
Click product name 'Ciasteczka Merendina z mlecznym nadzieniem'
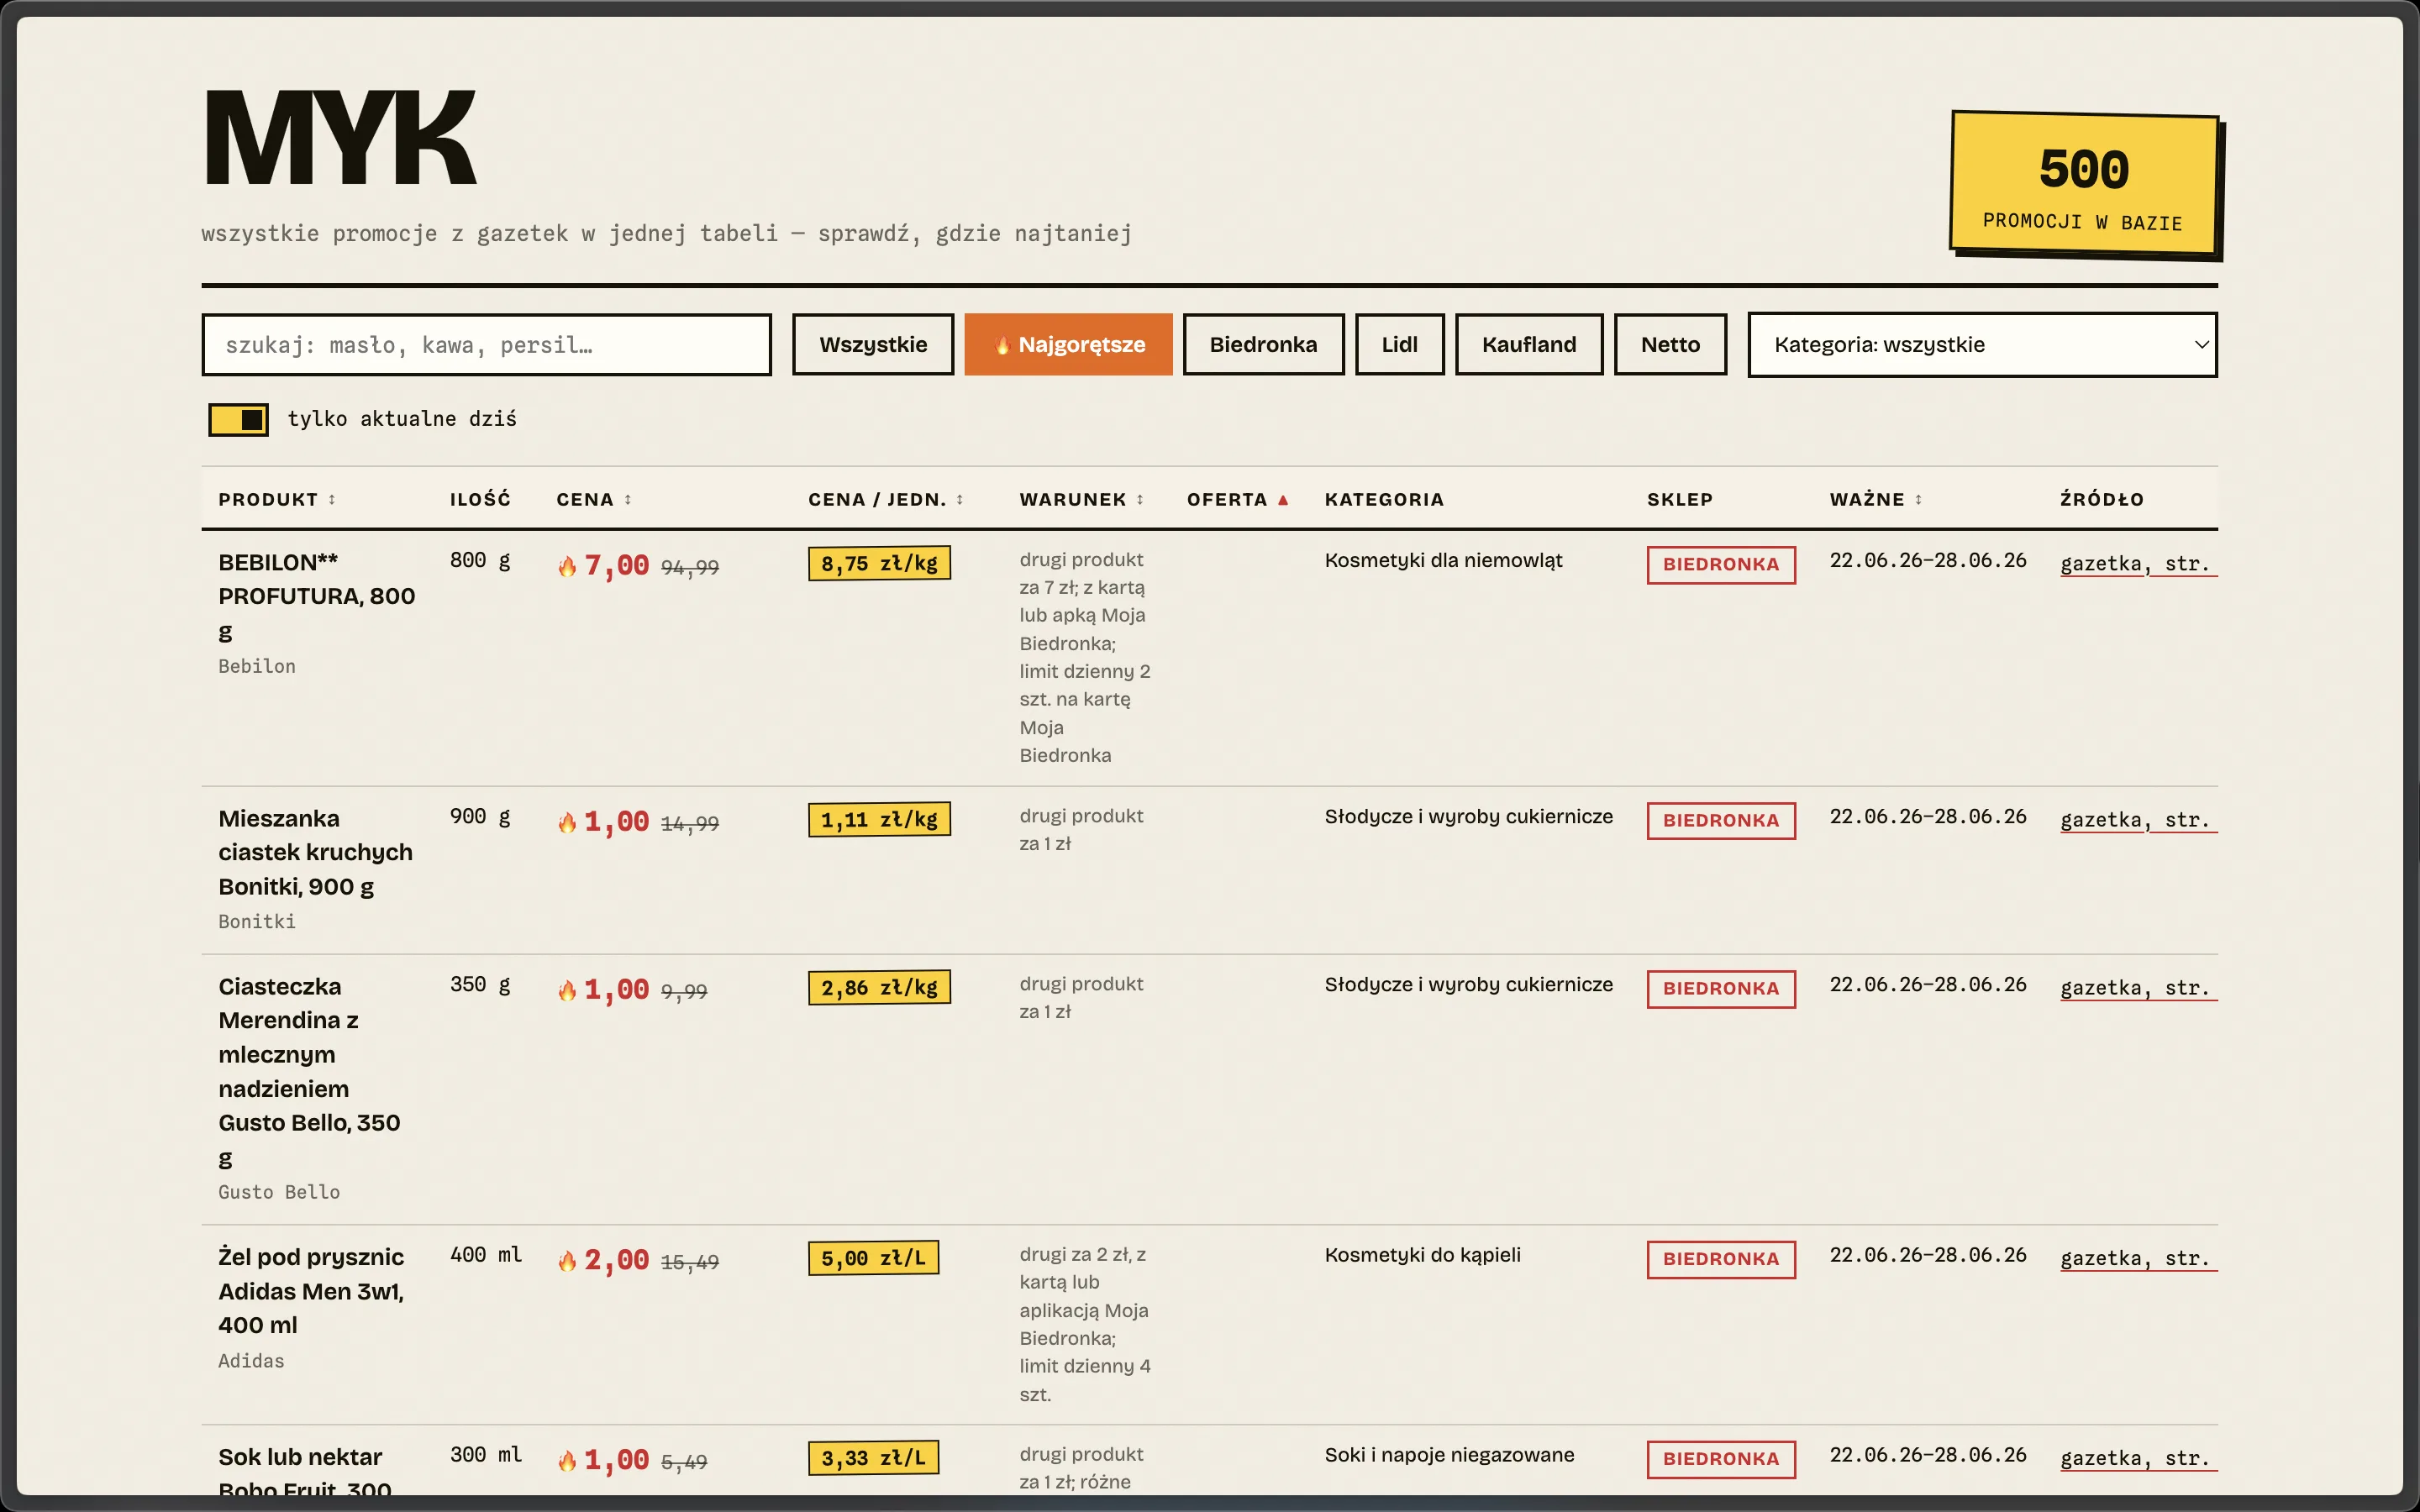point(309,1072)
